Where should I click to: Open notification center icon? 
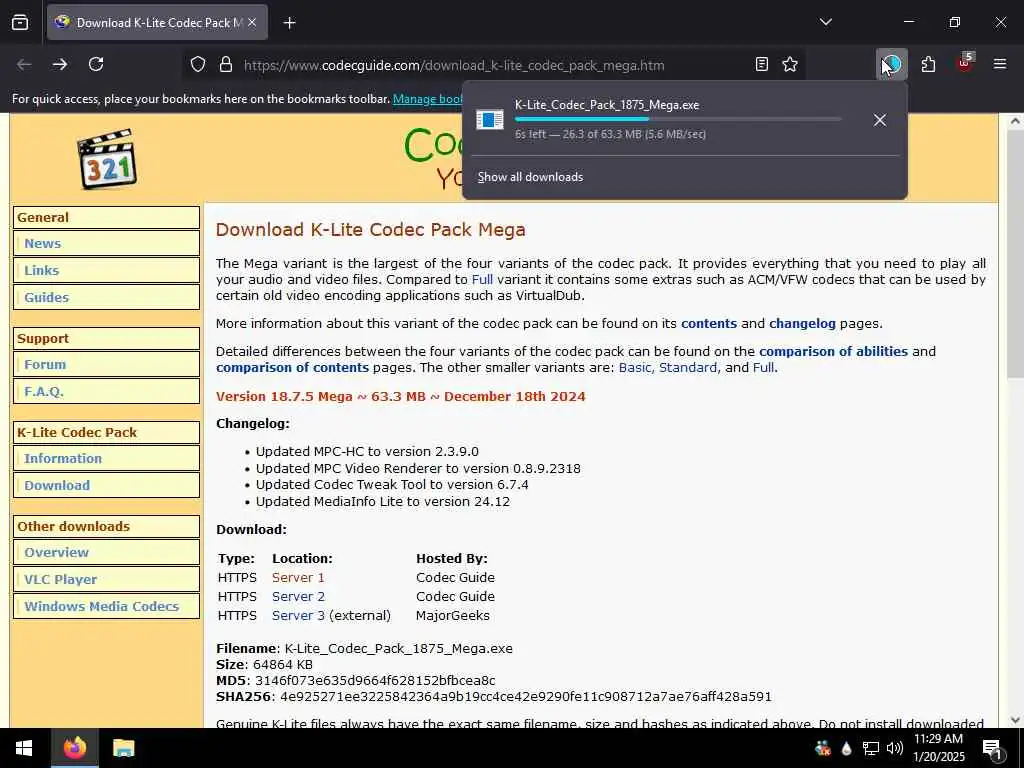click(993, 749)
